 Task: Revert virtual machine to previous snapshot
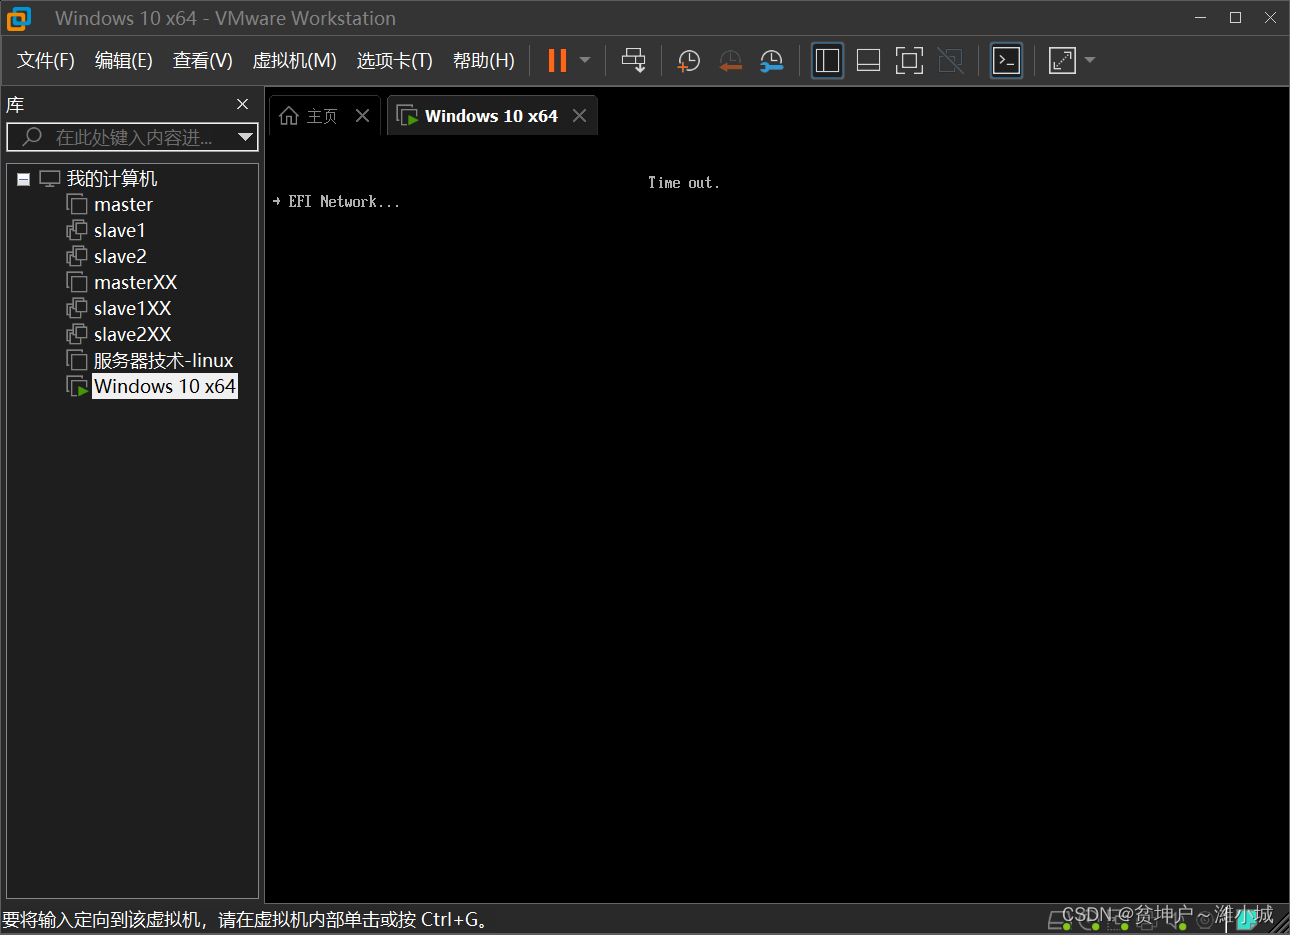coord(730,61)
